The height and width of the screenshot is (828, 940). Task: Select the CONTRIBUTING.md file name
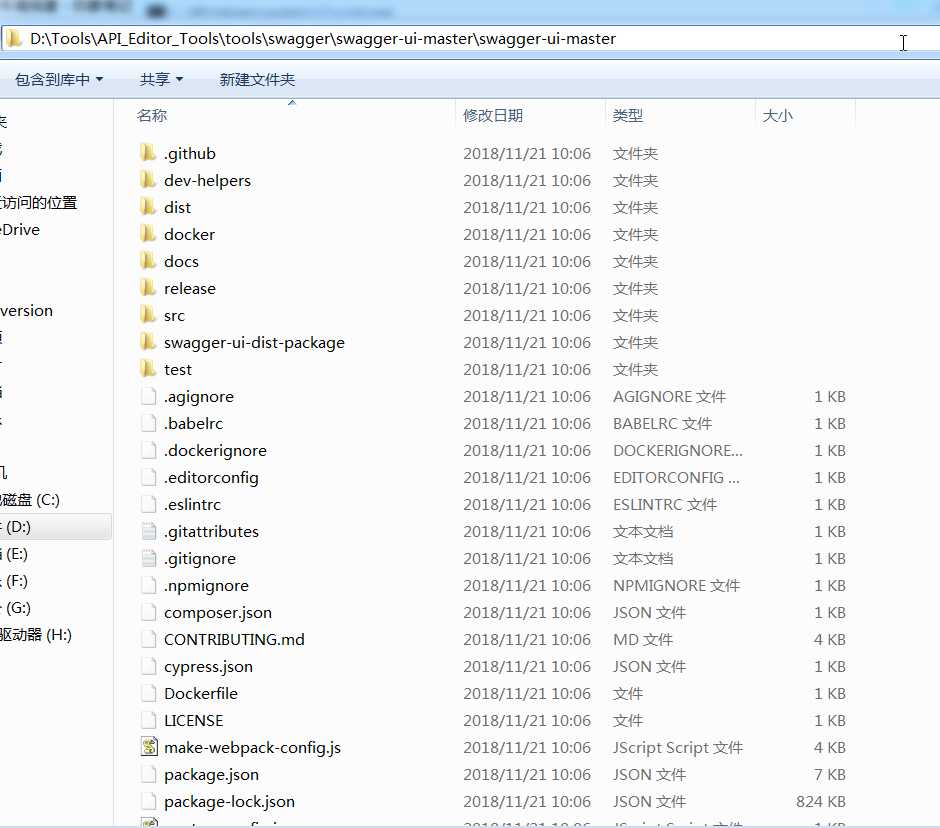(234, 639)
